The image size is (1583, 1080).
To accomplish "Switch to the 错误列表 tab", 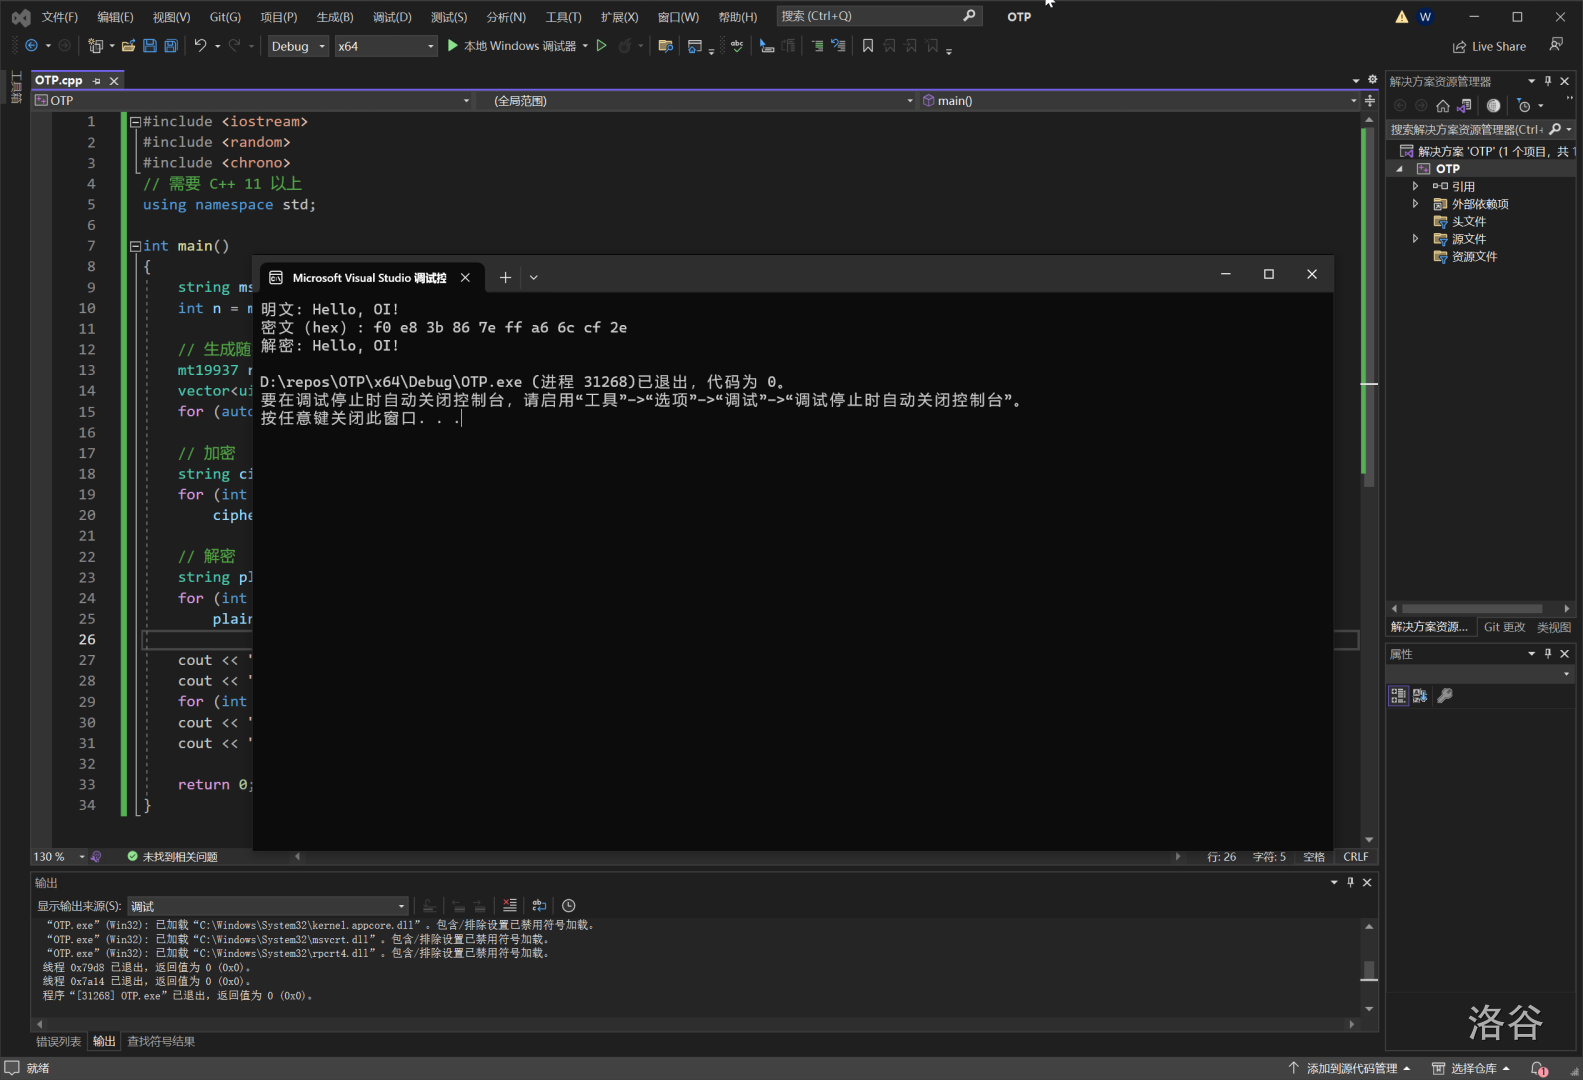I will click(58, 1042).
